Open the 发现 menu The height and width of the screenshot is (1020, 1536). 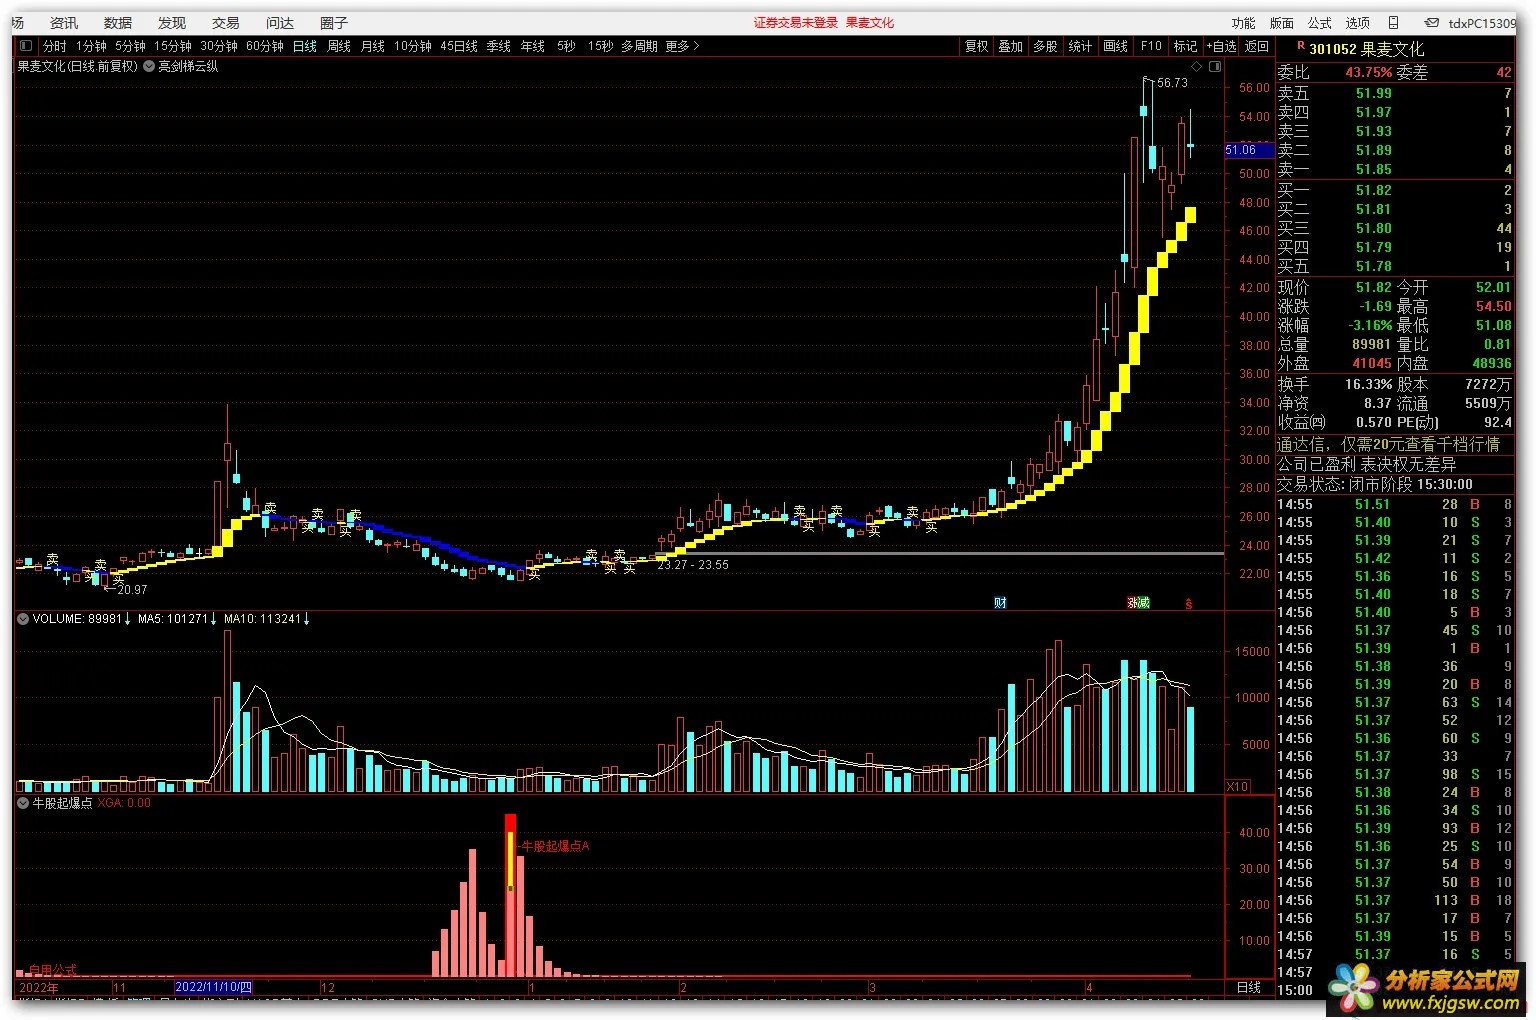(x=172, y=22)
